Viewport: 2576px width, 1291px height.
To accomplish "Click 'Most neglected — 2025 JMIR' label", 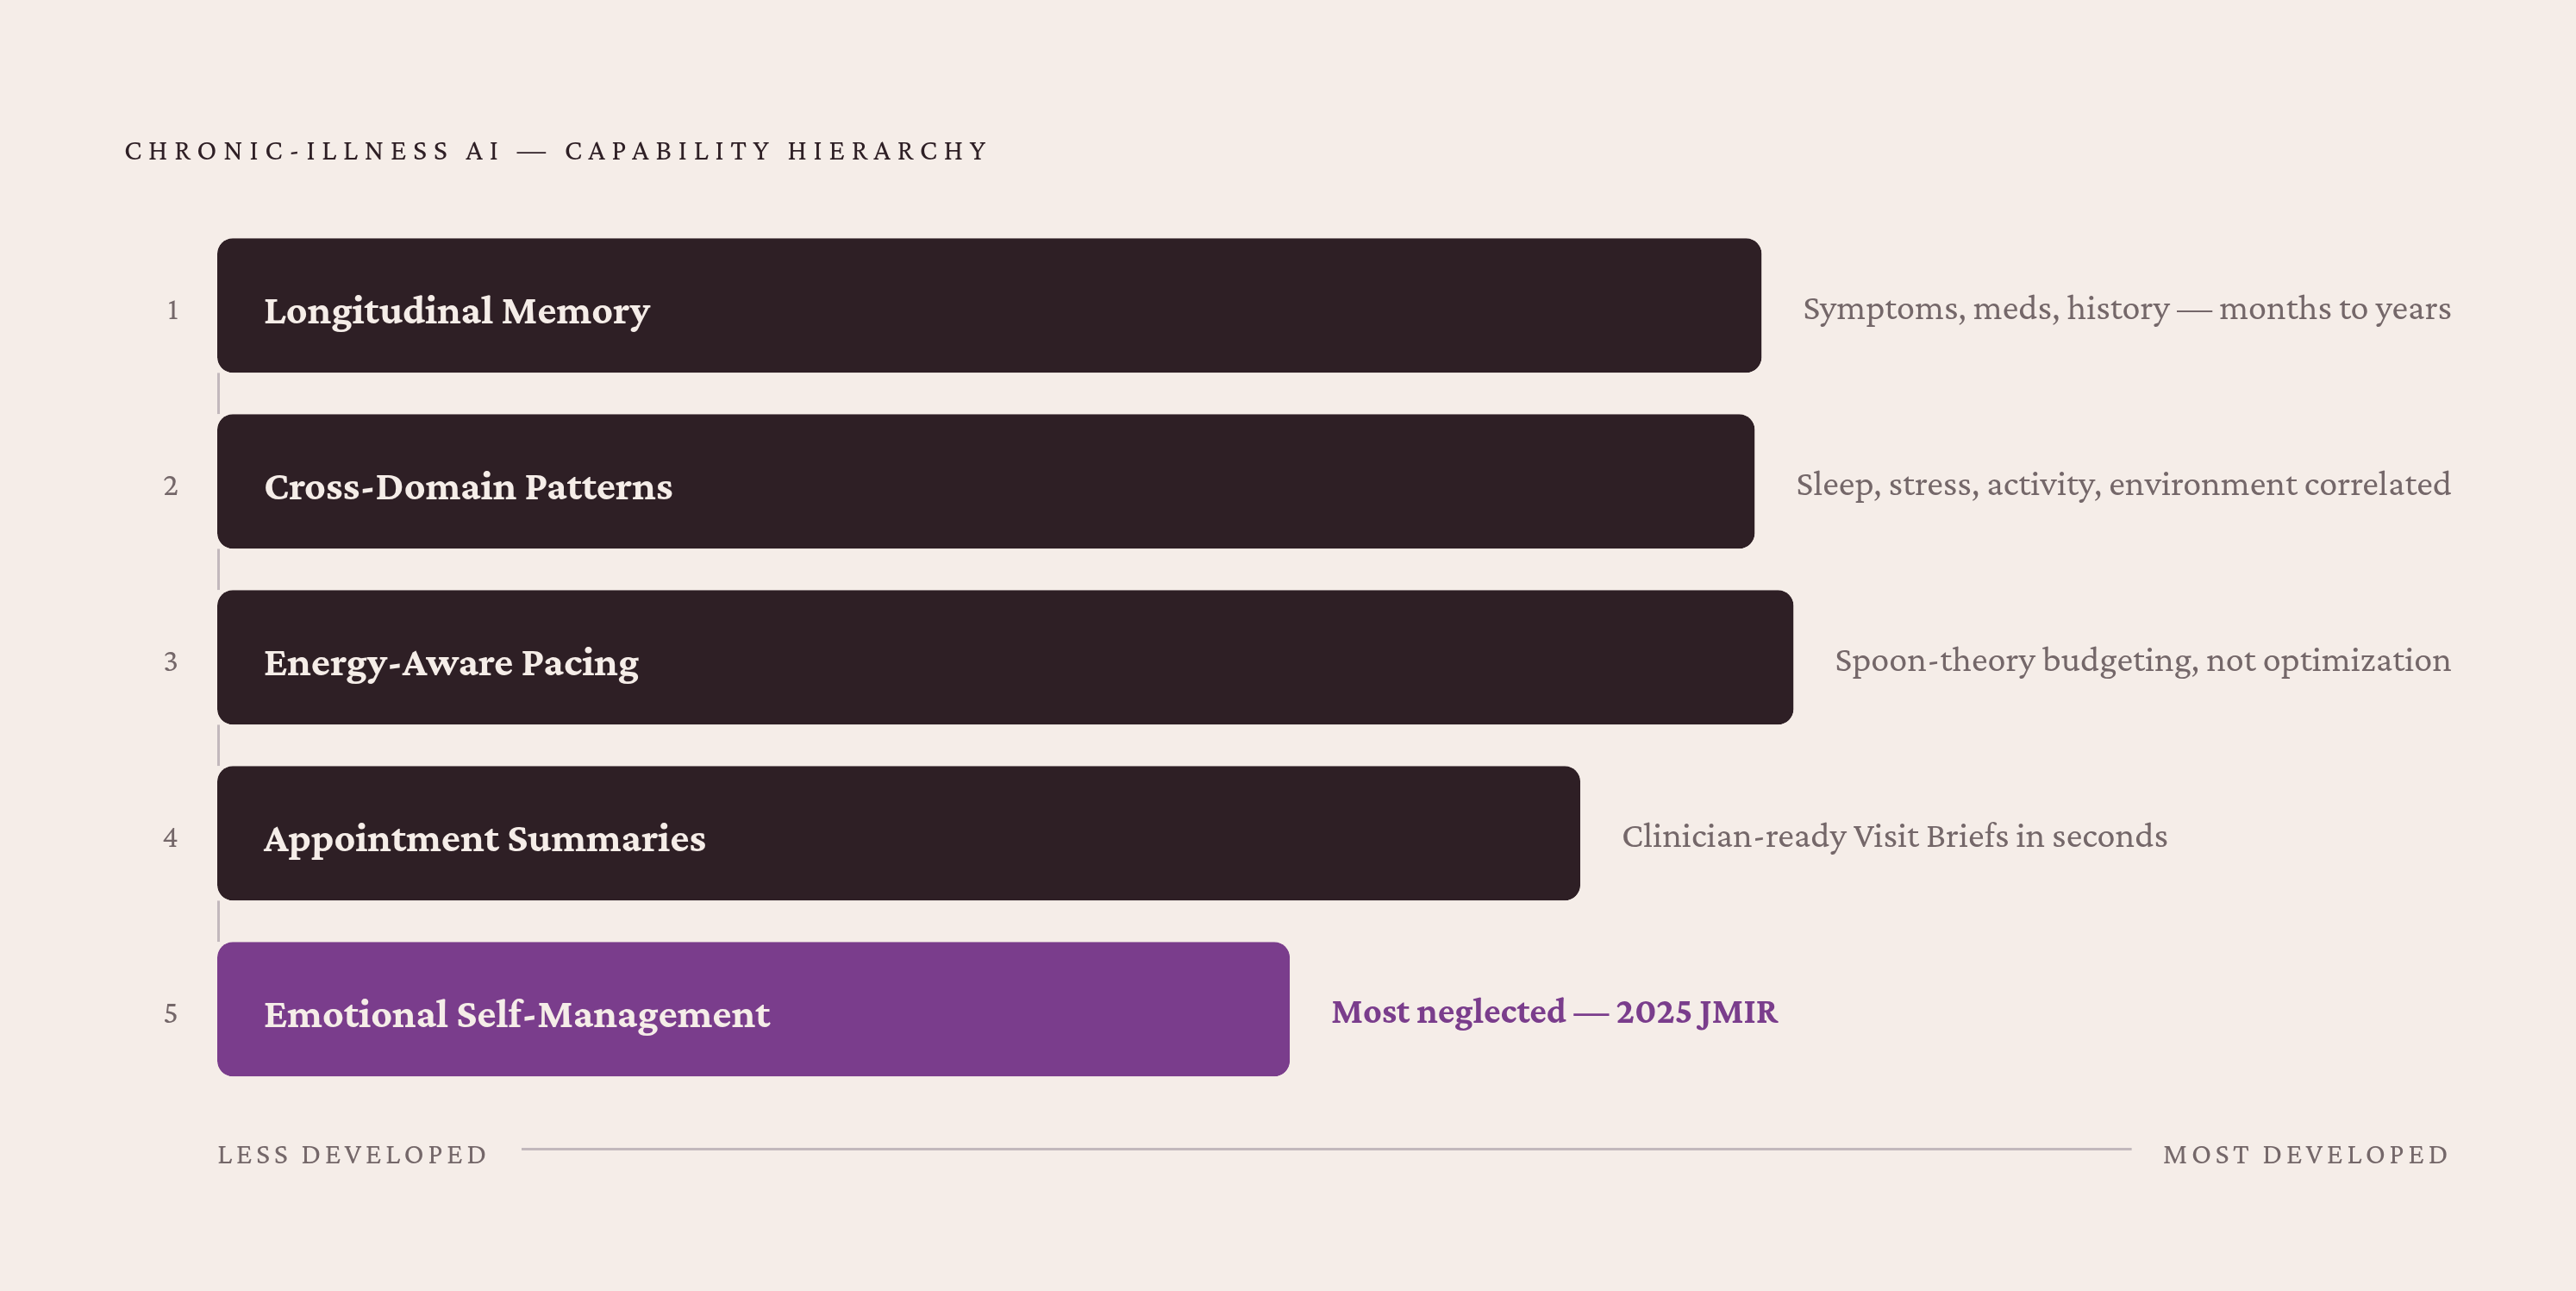I will 1555,1012.
